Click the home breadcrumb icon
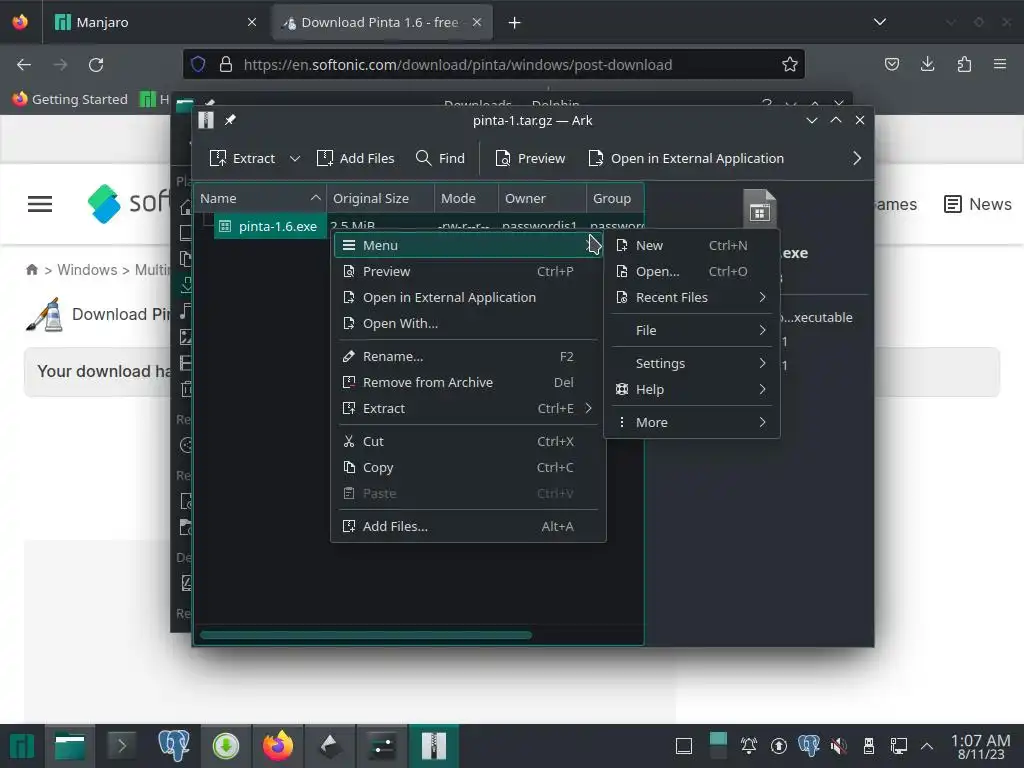Viewport: 1024px width, 768px height. (x=31, y=270)
